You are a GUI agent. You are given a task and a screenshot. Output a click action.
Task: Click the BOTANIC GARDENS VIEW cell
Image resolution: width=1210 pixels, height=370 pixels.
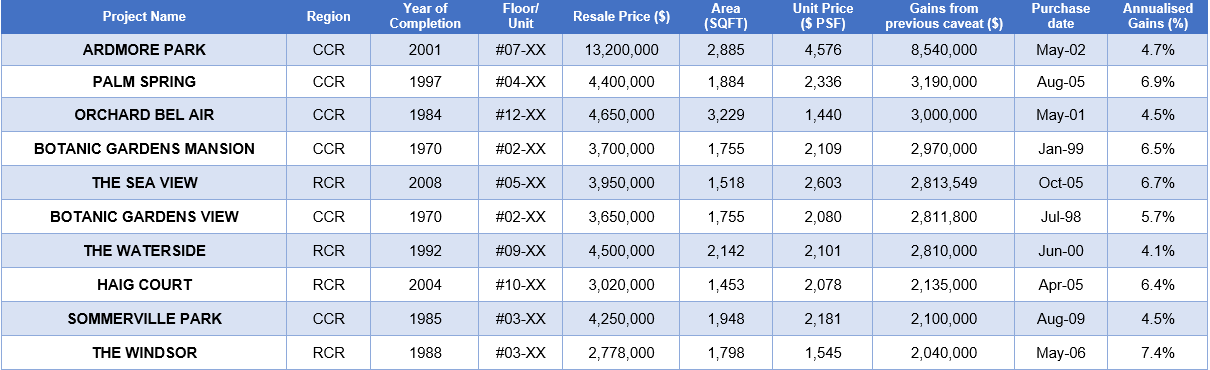coord(144,217)
